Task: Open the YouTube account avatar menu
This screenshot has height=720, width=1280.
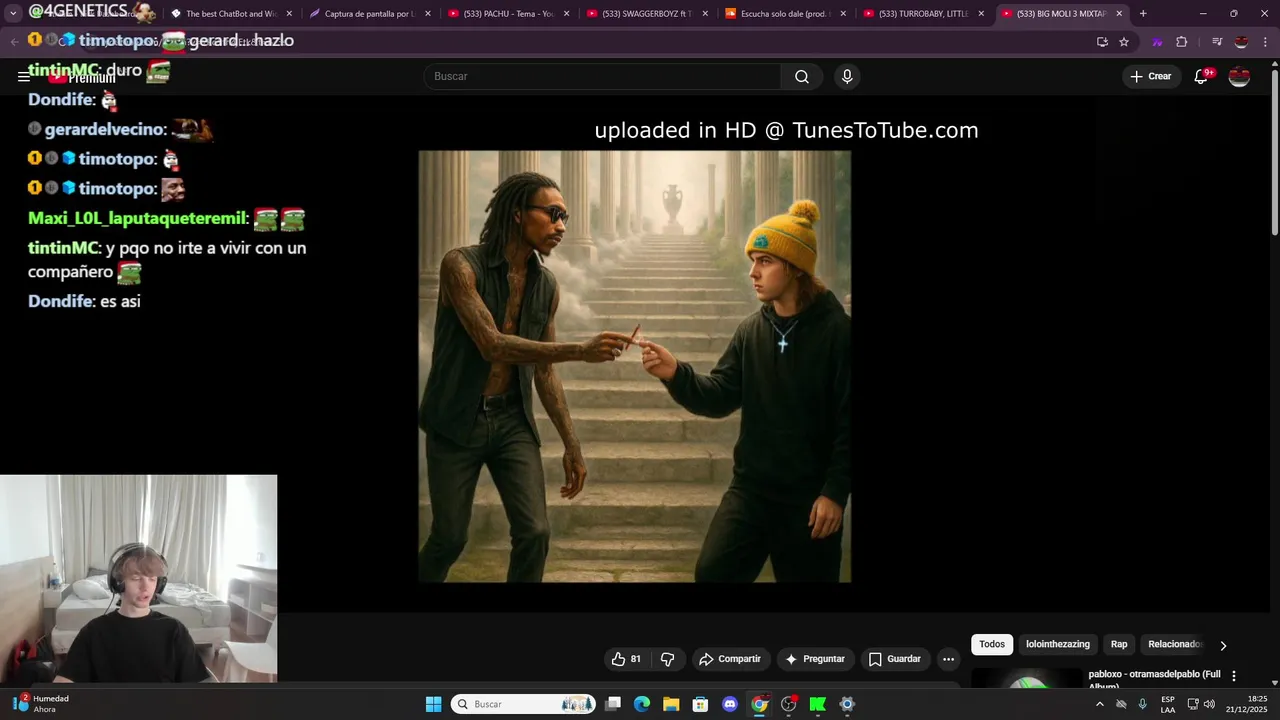Action: 1239,76
